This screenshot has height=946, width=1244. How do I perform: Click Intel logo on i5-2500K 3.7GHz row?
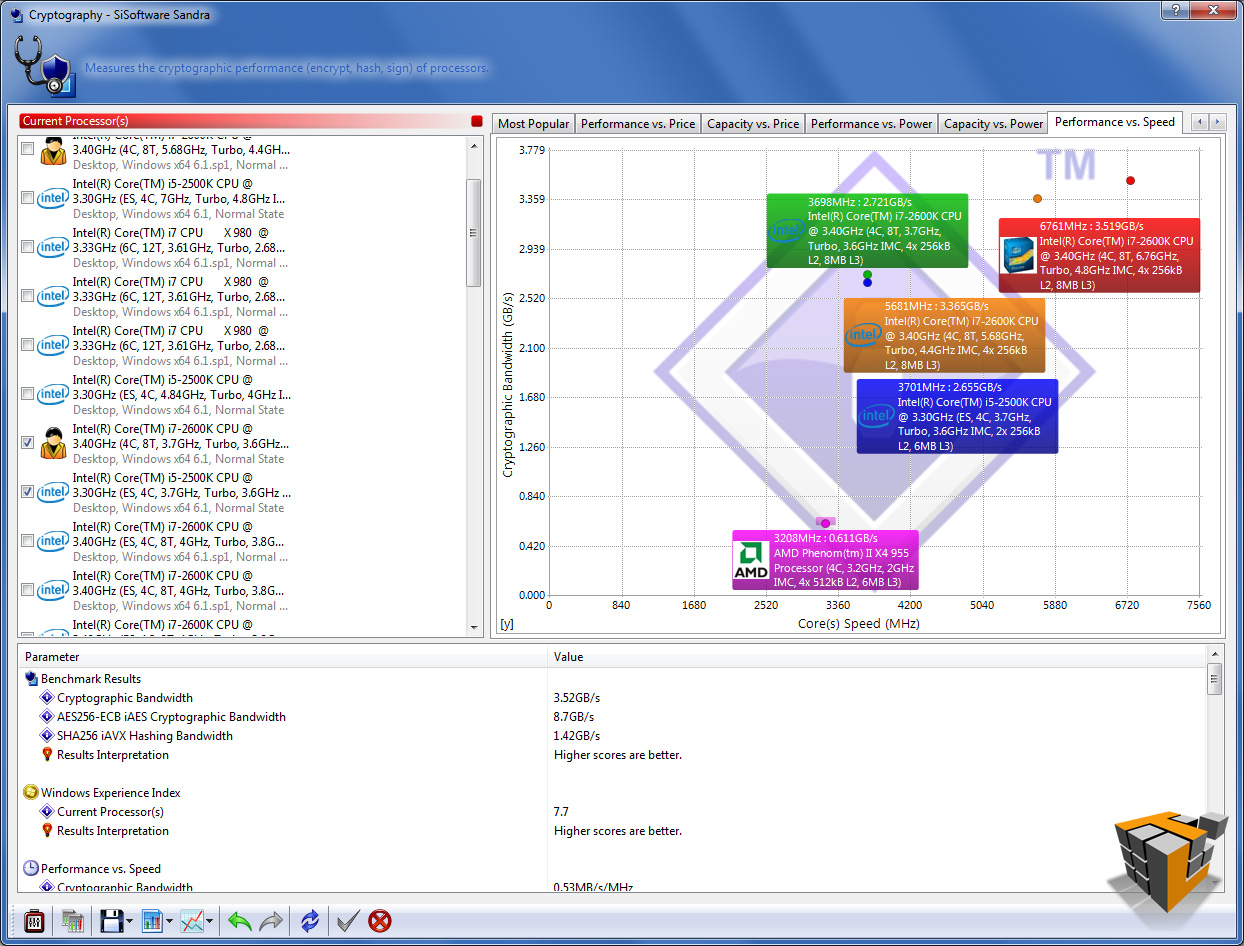click(53, 492)
